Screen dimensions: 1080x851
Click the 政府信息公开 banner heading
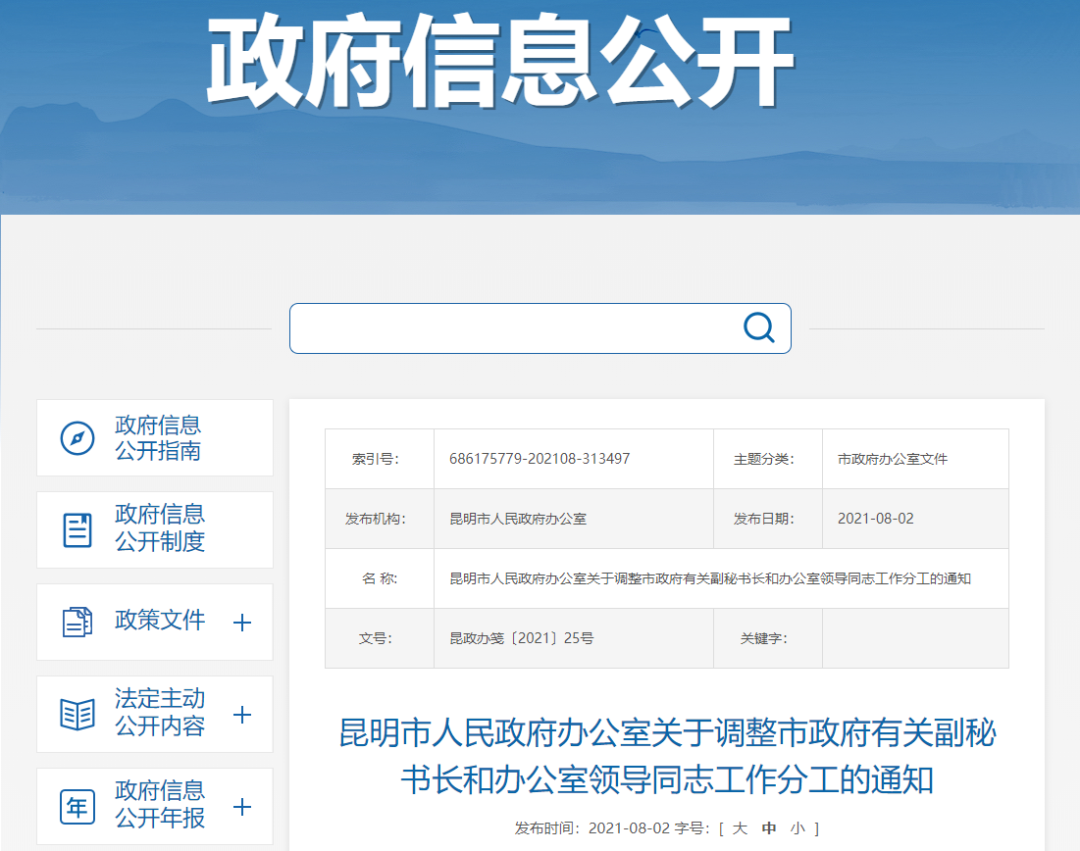(x=498, y=58)
